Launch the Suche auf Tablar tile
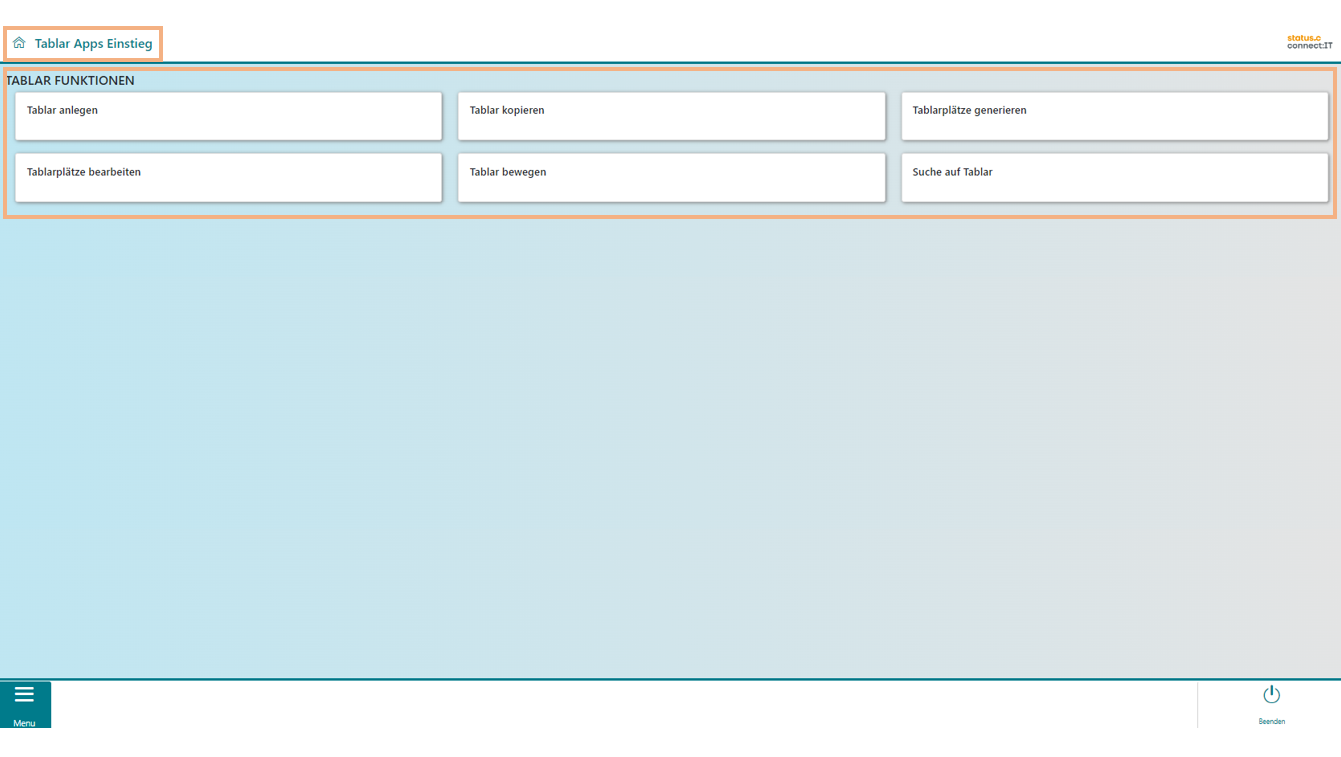The width and height of the screenshot is (1341, 757). (x=1114, y=177)
